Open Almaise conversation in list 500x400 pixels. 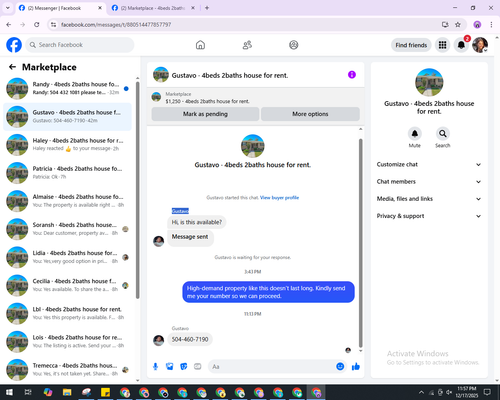[x=67, y=201]
